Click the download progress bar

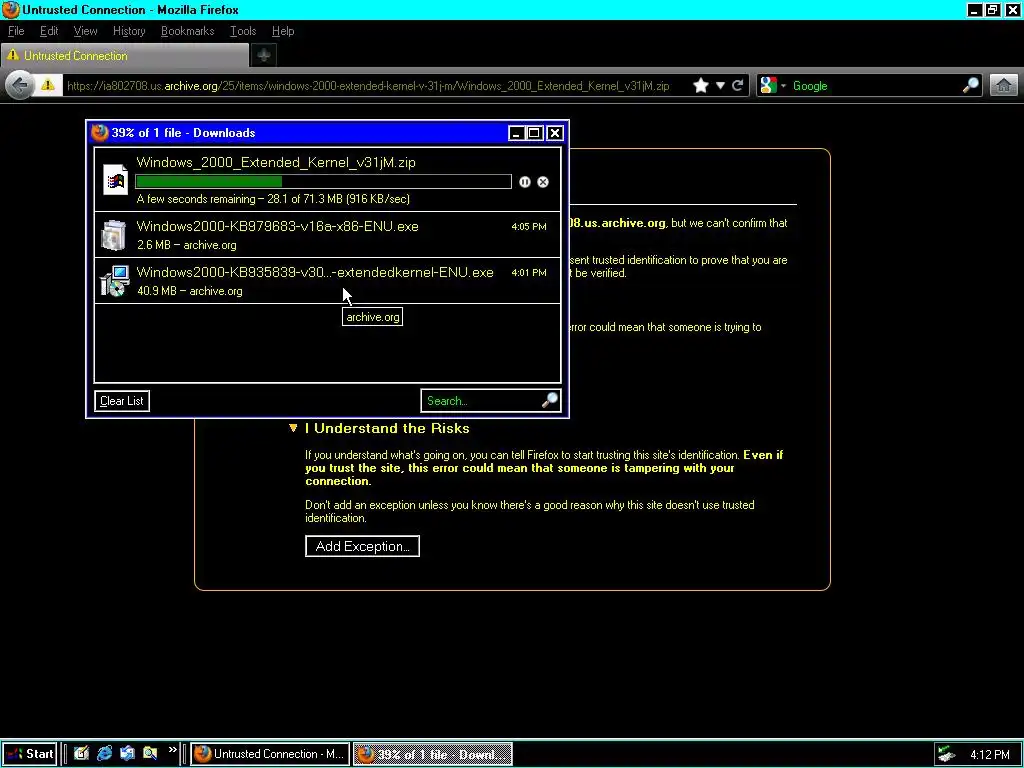[323, 182]
